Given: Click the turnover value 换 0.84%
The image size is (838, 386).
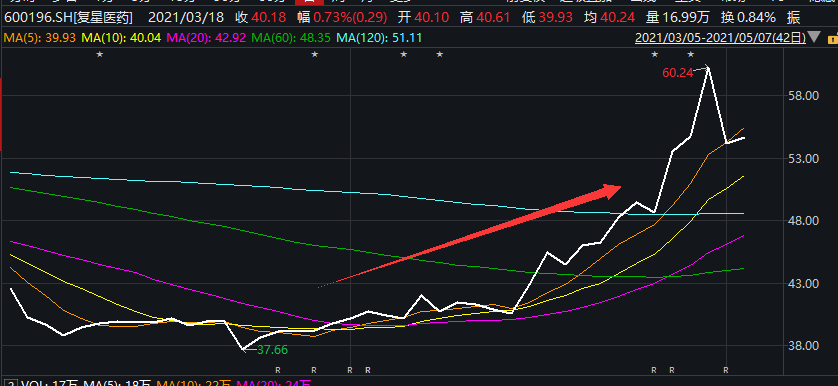Looking at the screenshot, I should click(747, 18).
